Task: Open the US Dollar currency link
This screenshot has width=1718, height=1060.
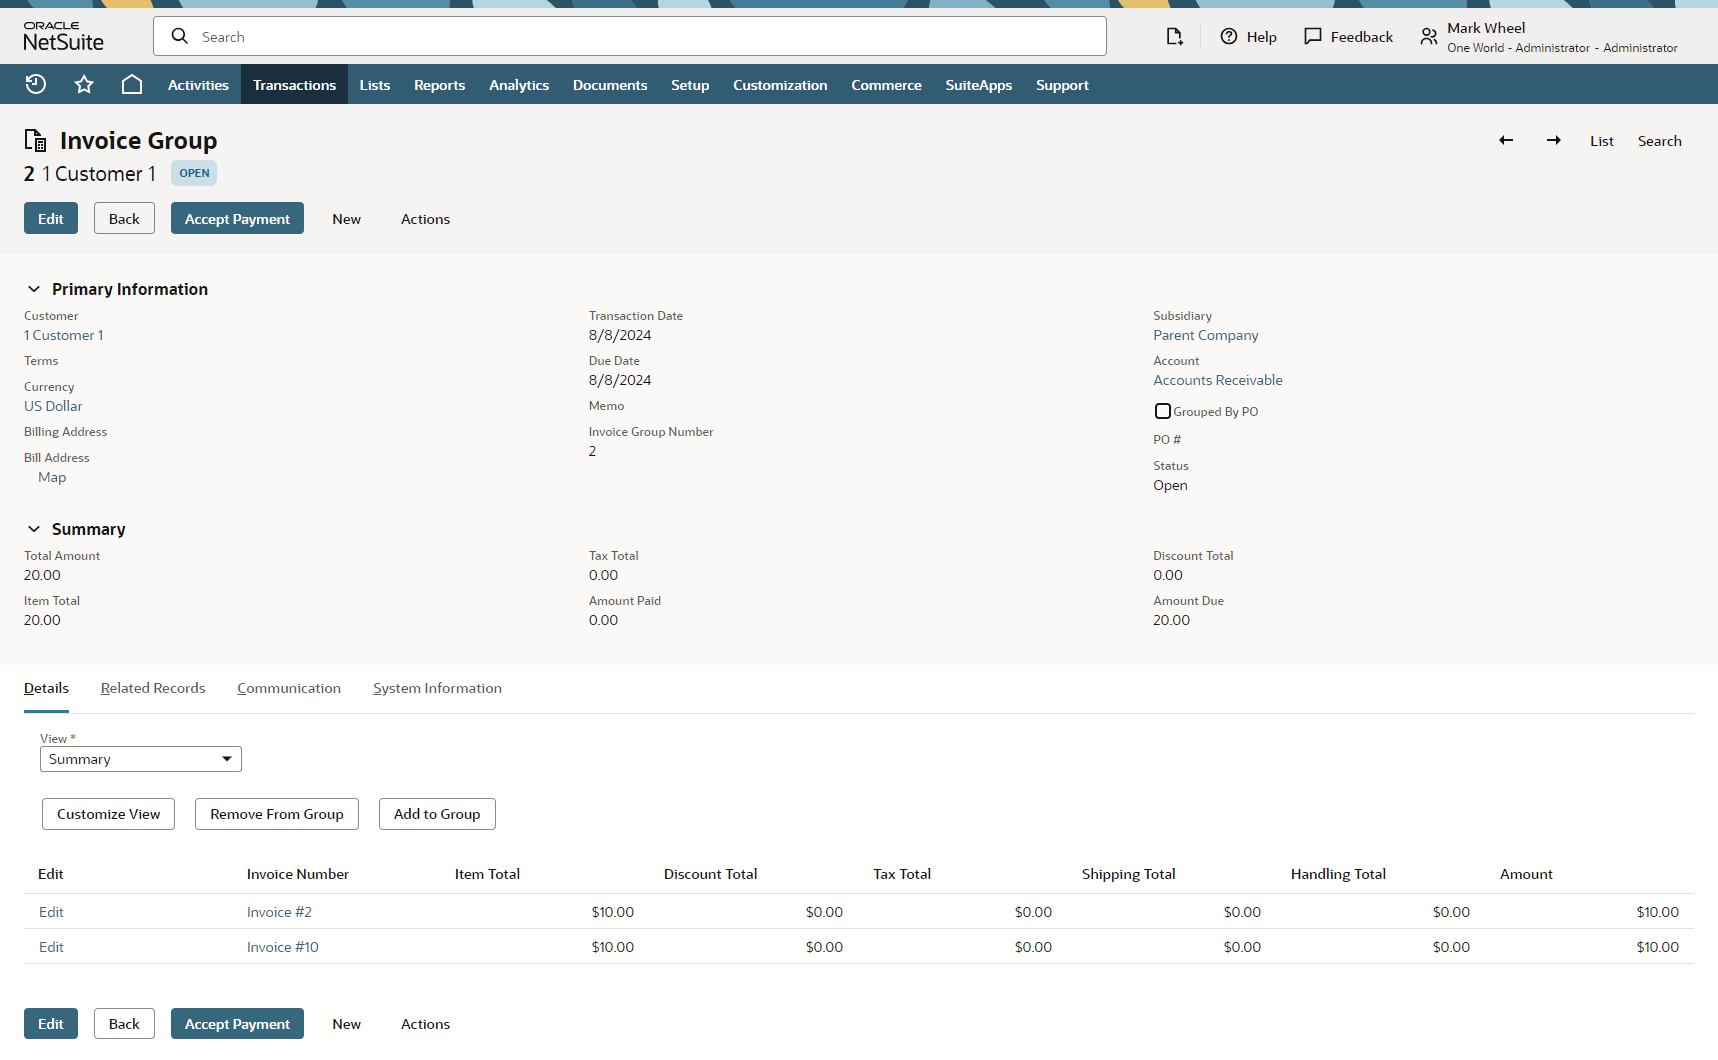Action: (53, 406)
